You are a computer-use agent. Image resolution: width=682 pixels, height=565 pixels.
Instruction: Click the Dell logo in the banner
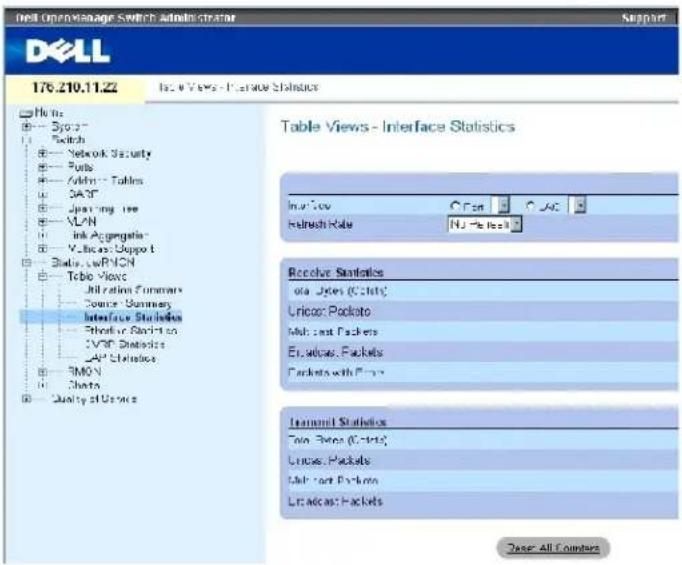(x=67, y=51)
